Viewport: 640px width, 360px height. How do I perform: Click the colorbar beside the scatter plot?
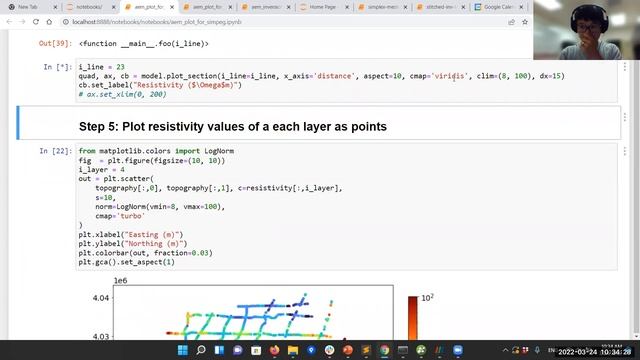(413, 318)
